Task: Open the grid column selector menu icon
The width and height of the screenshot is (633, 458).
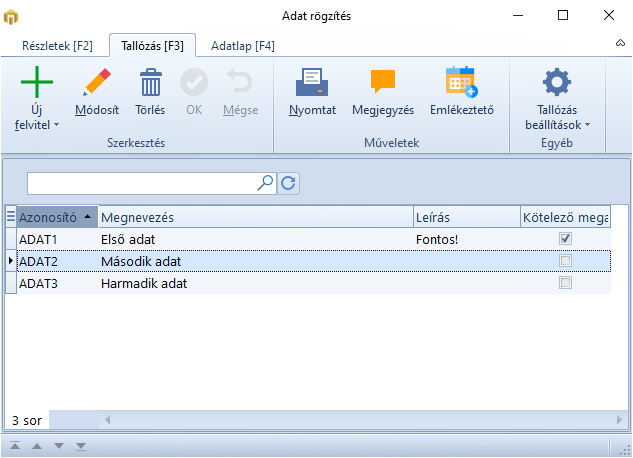Action: pos(11,216)
